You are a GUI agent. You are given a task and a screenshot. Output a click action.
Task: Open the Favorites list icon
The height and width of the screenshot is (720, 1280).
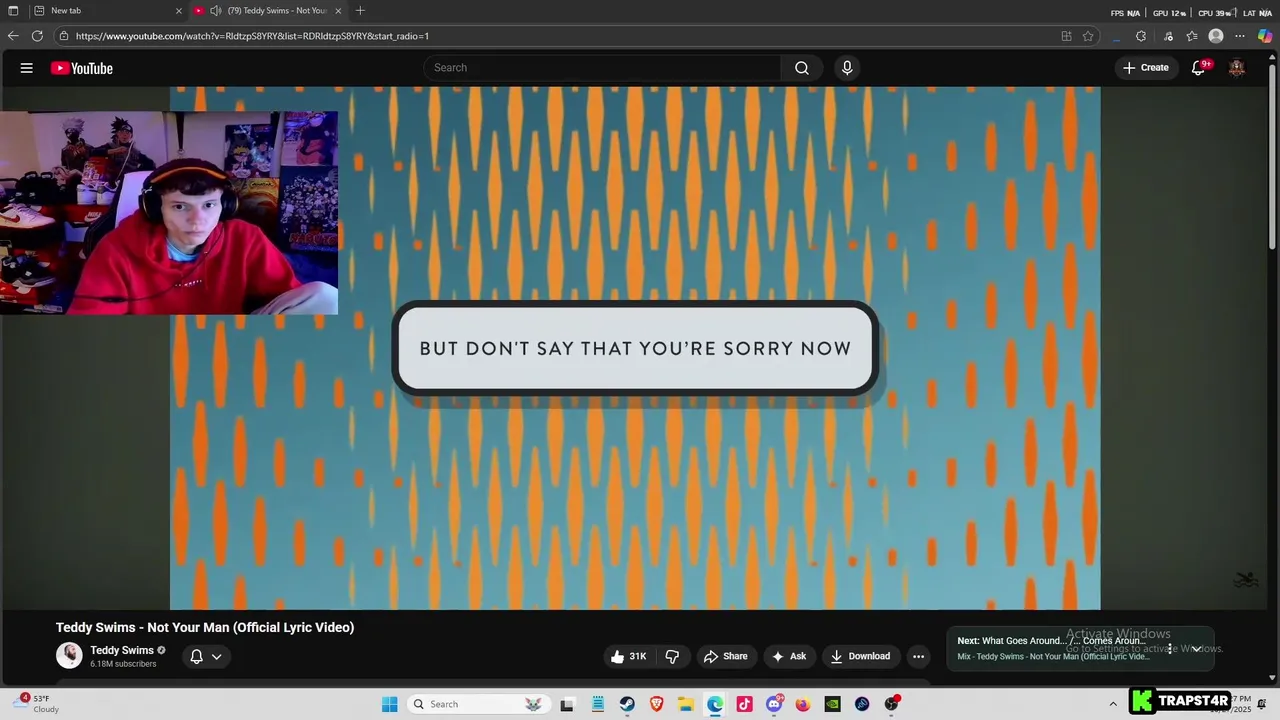[1192, 36]
